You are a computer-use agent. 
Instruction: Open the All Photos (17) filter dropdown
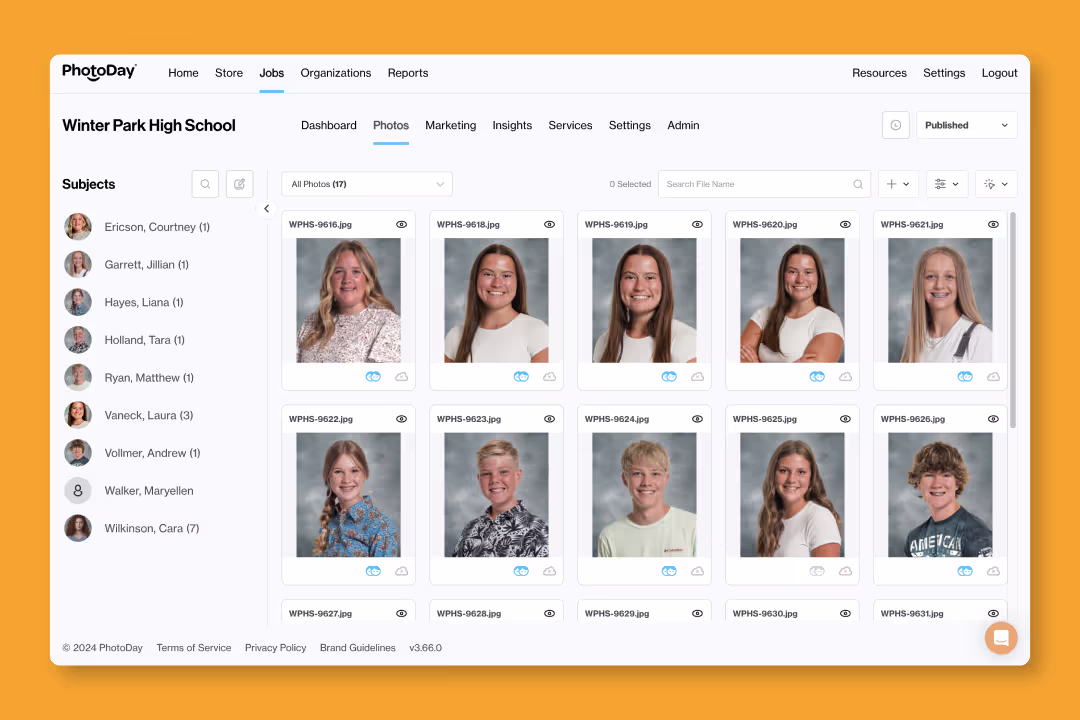tap(367, 184)
